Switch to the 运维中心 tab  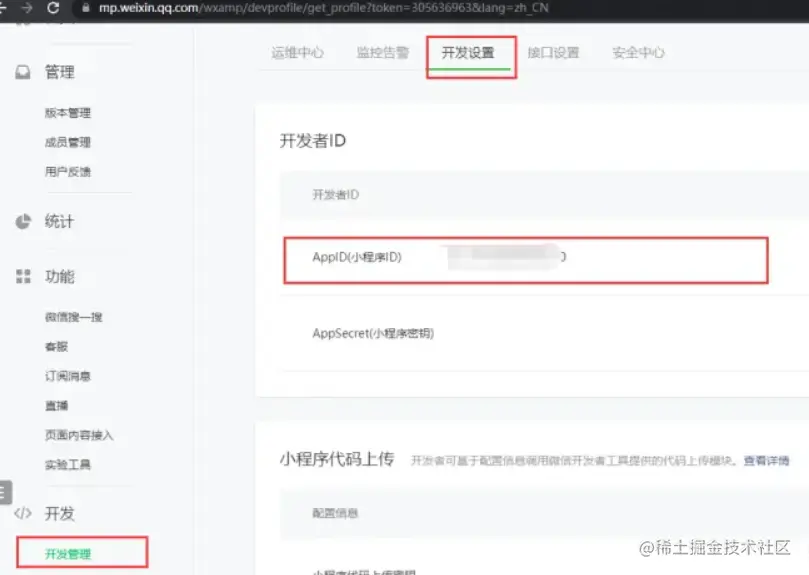click(298, 52)
